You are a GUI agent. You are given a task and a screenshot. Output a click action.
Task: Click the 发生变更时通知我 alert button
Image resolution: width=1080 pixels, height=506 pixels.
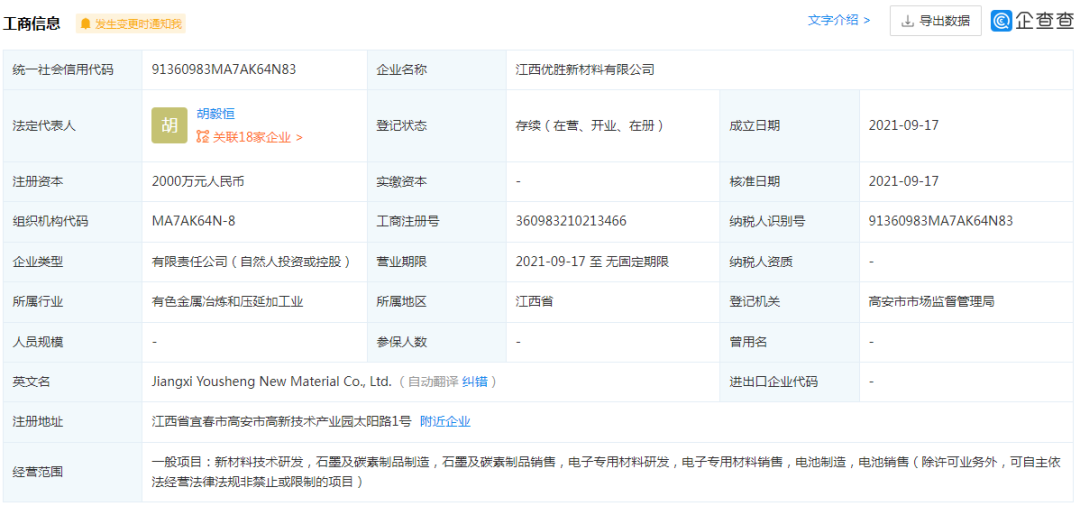click(x=131, y=24)
